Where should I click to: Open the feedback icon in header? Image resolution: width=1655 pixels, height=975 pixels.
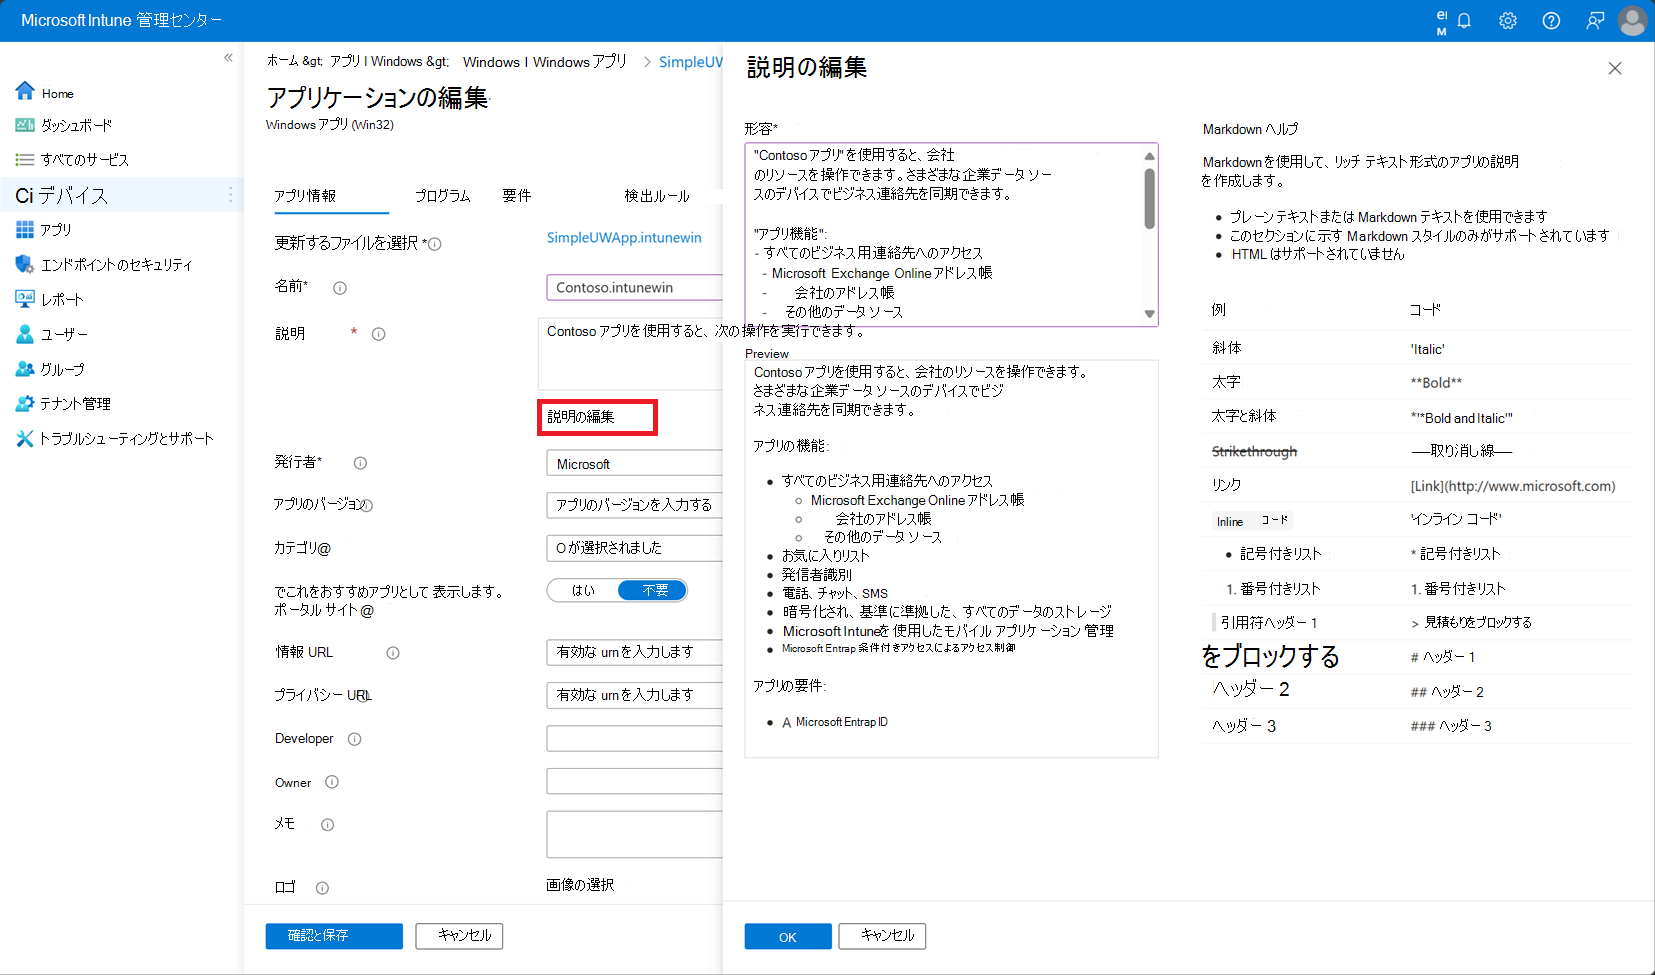point(1595,21)
